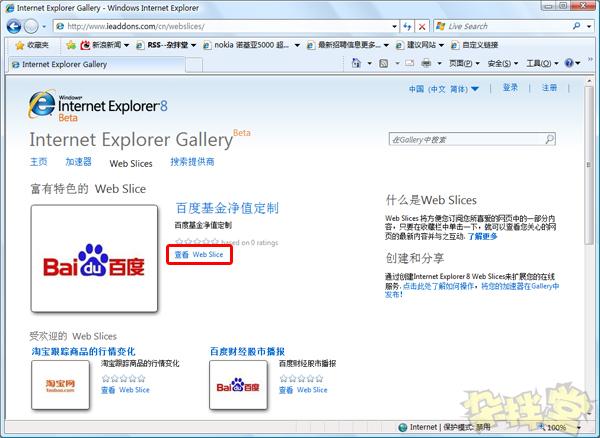Click the 自定义链接 favorites bar item
600x438 pixels.
(x=474, y=45)
